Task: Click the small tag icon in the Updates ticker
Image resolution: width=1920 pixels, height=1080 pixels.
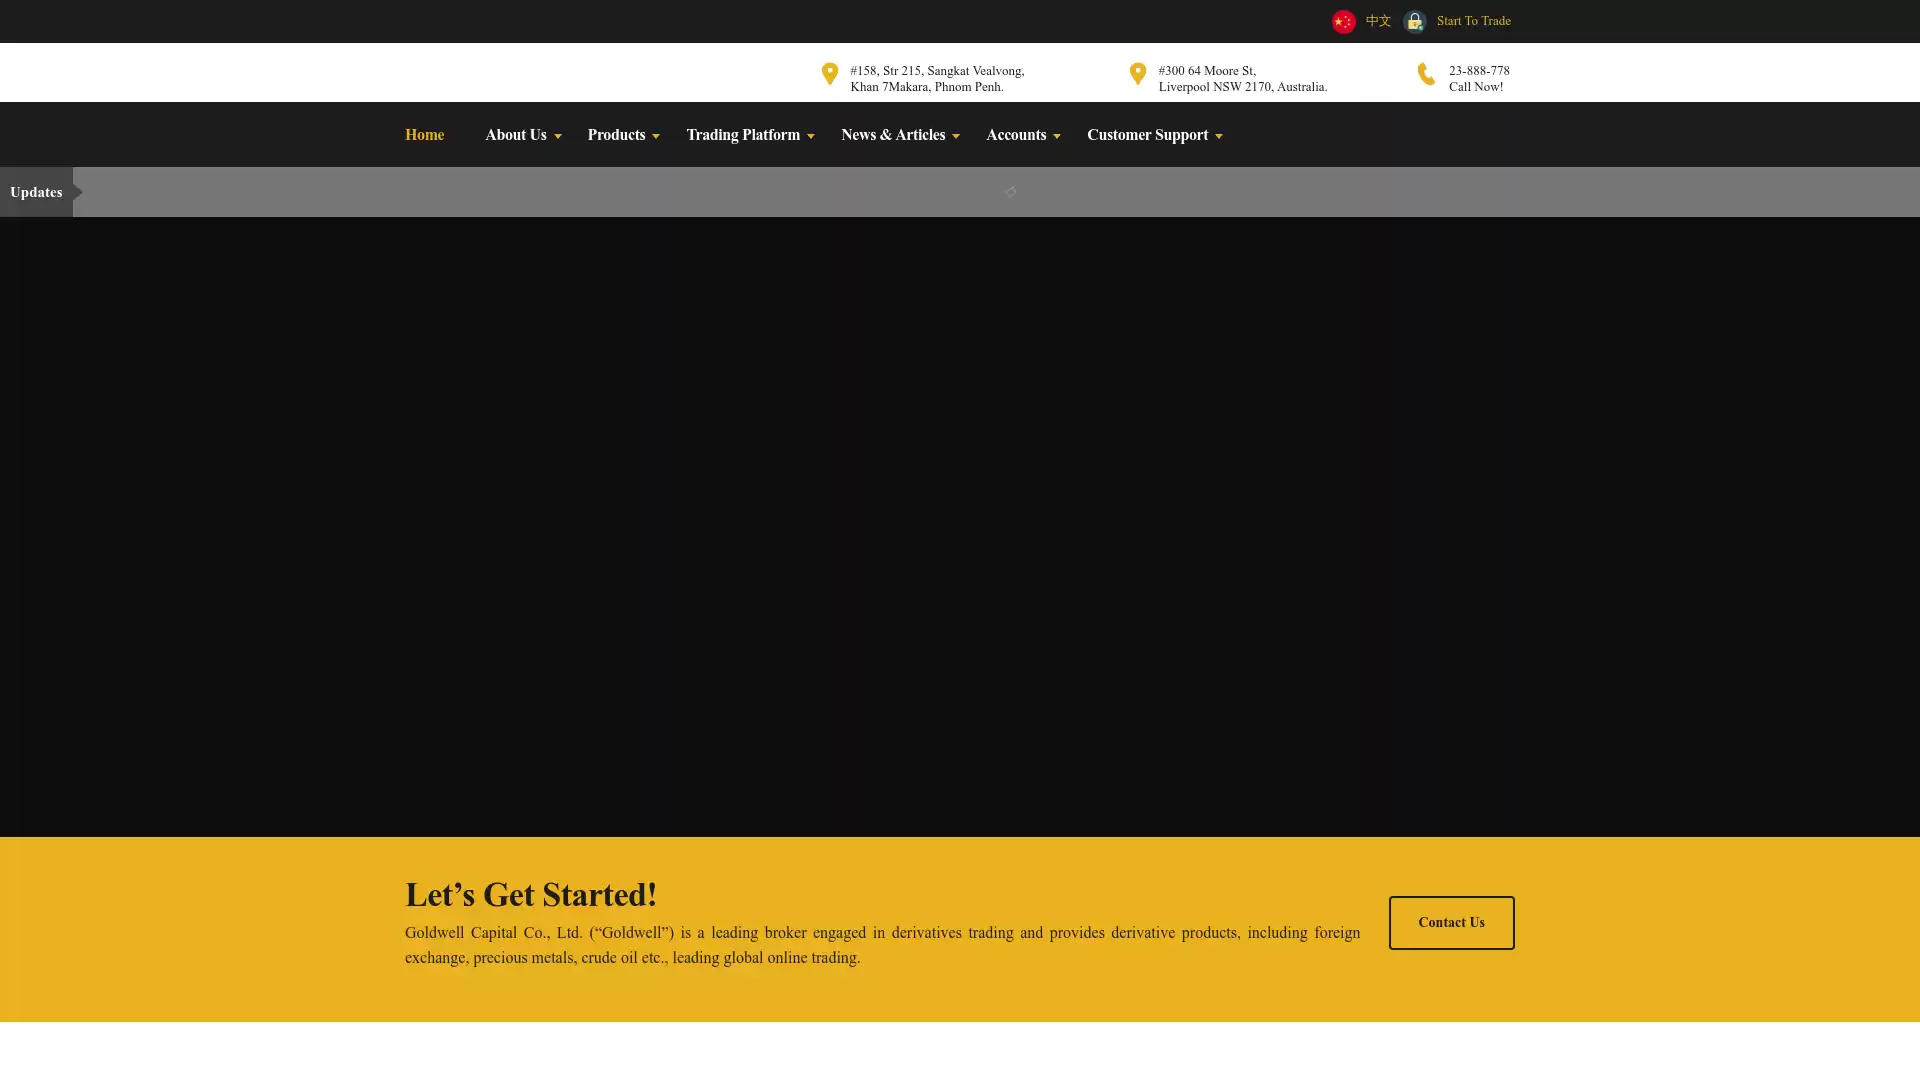Action: coord(1010,192)
